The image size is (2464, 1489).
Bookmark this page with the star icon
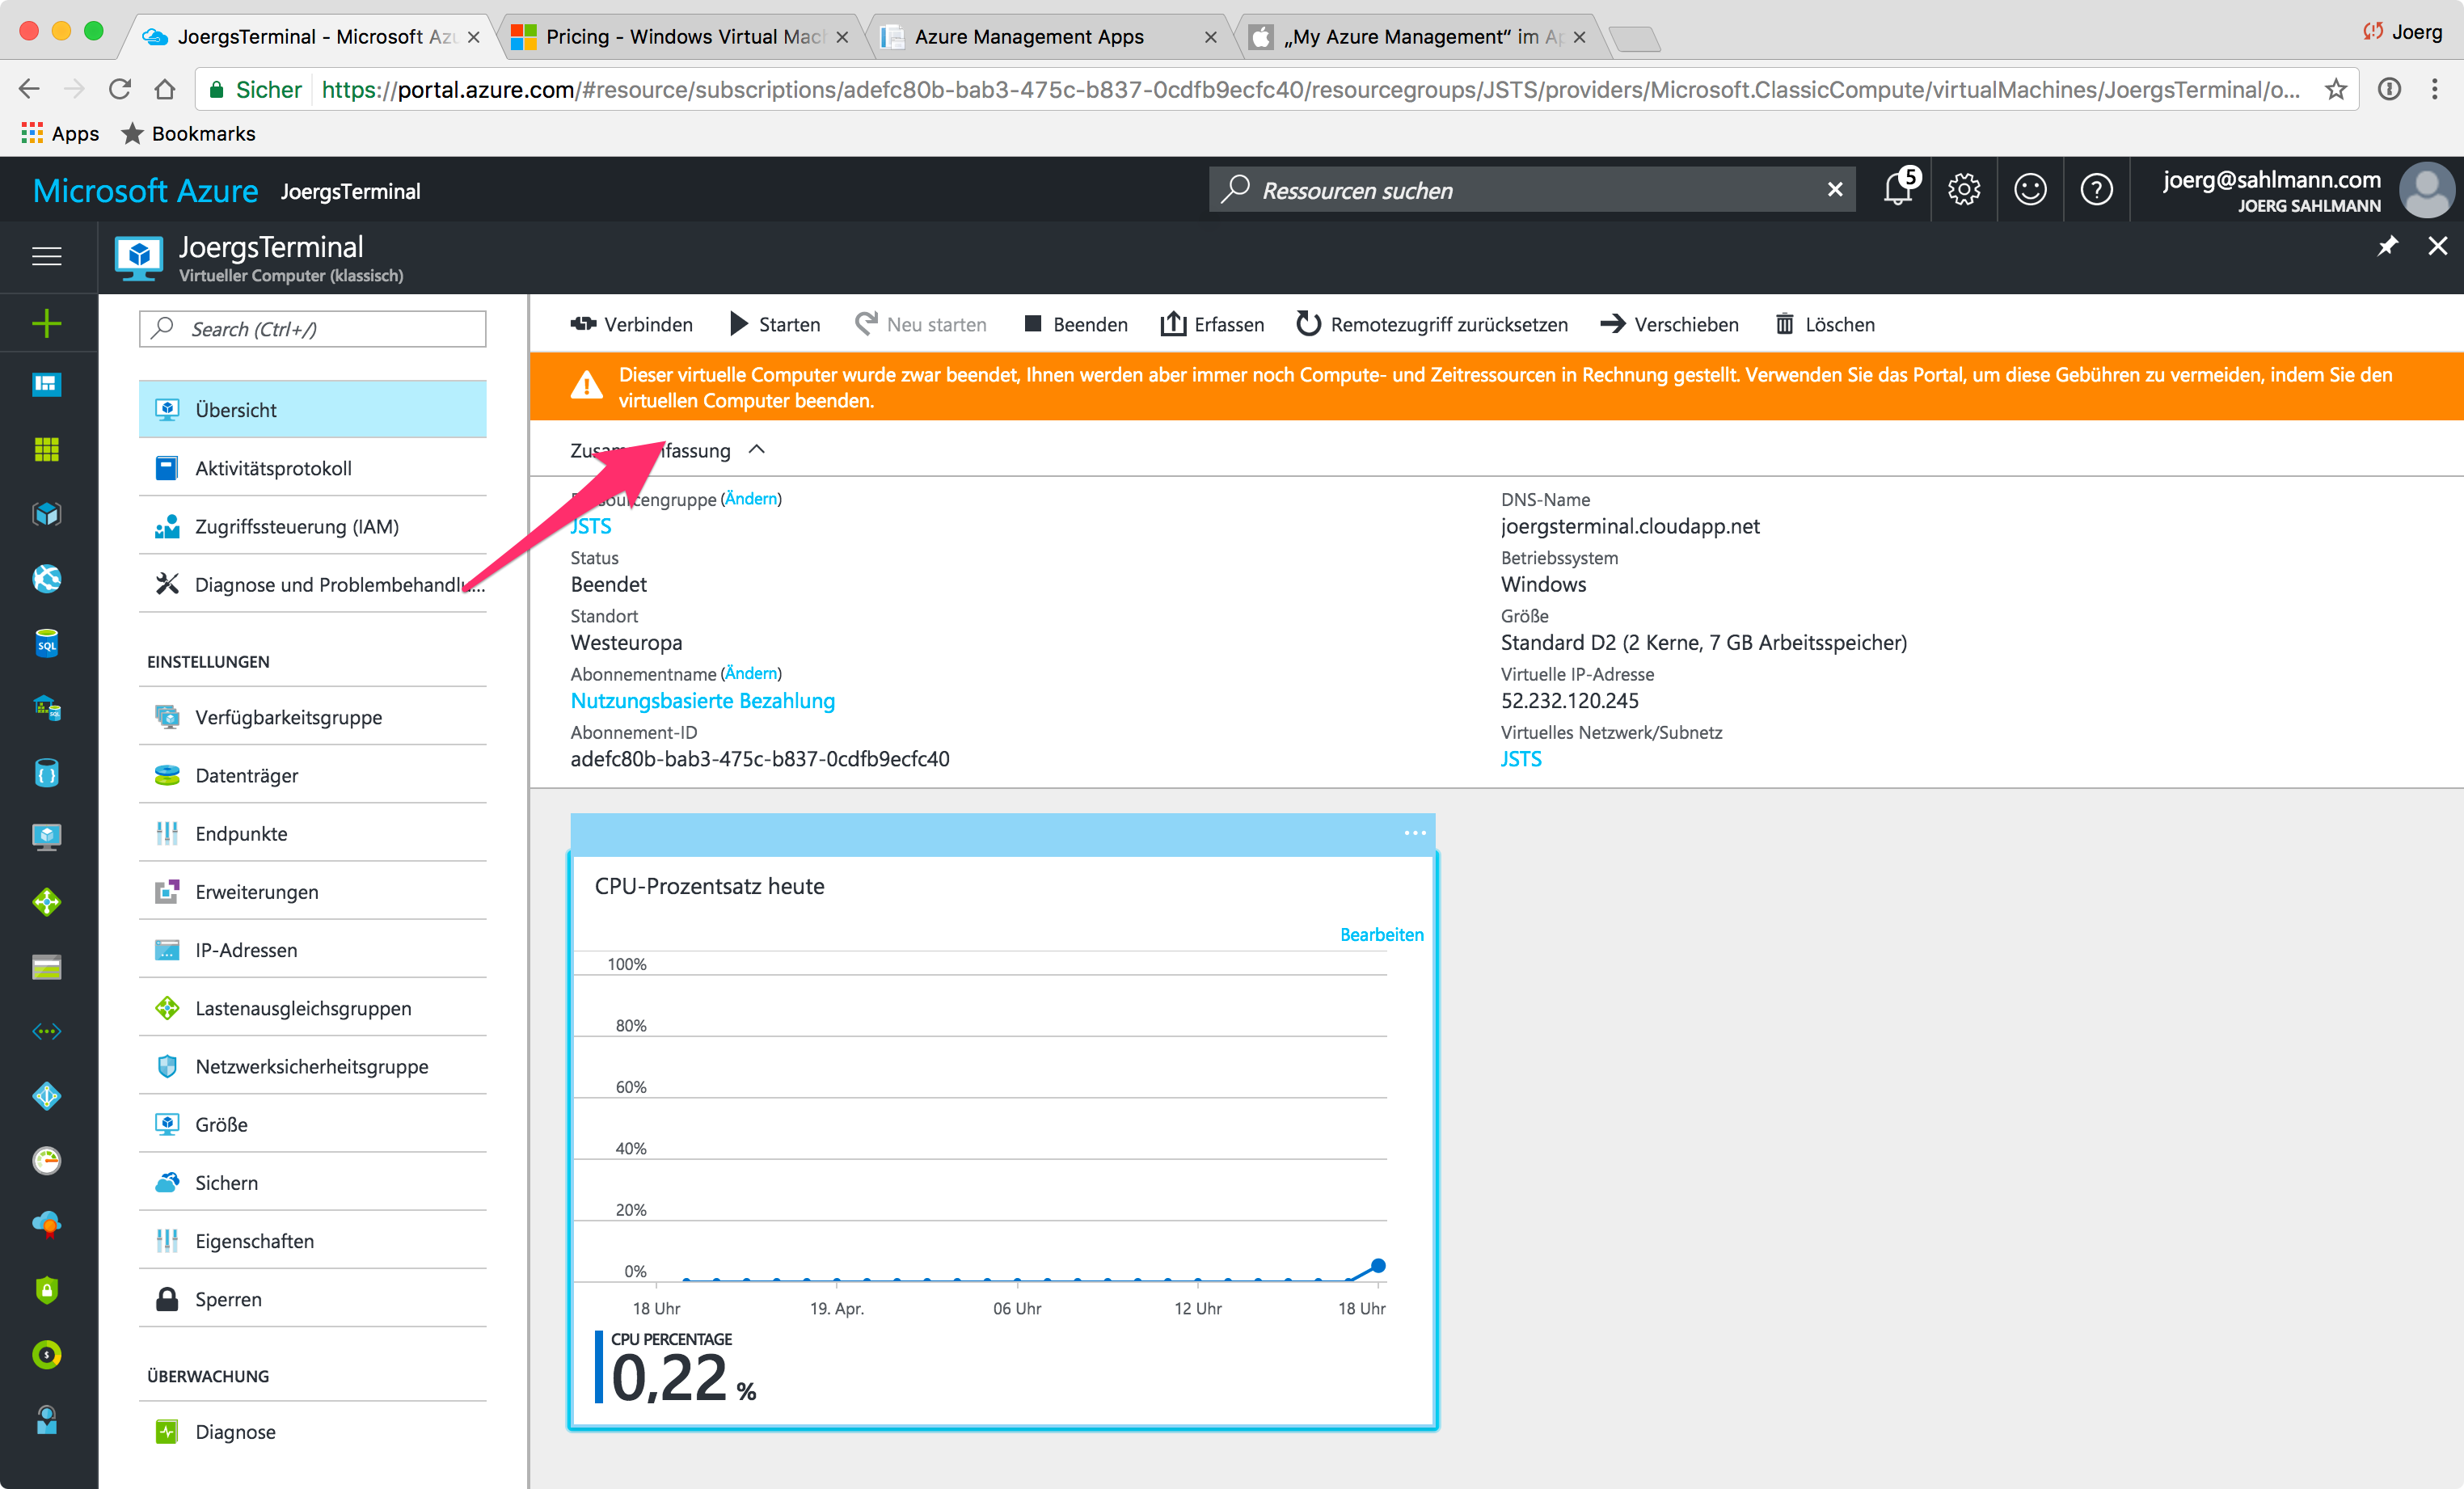(x=2335, y=89)
